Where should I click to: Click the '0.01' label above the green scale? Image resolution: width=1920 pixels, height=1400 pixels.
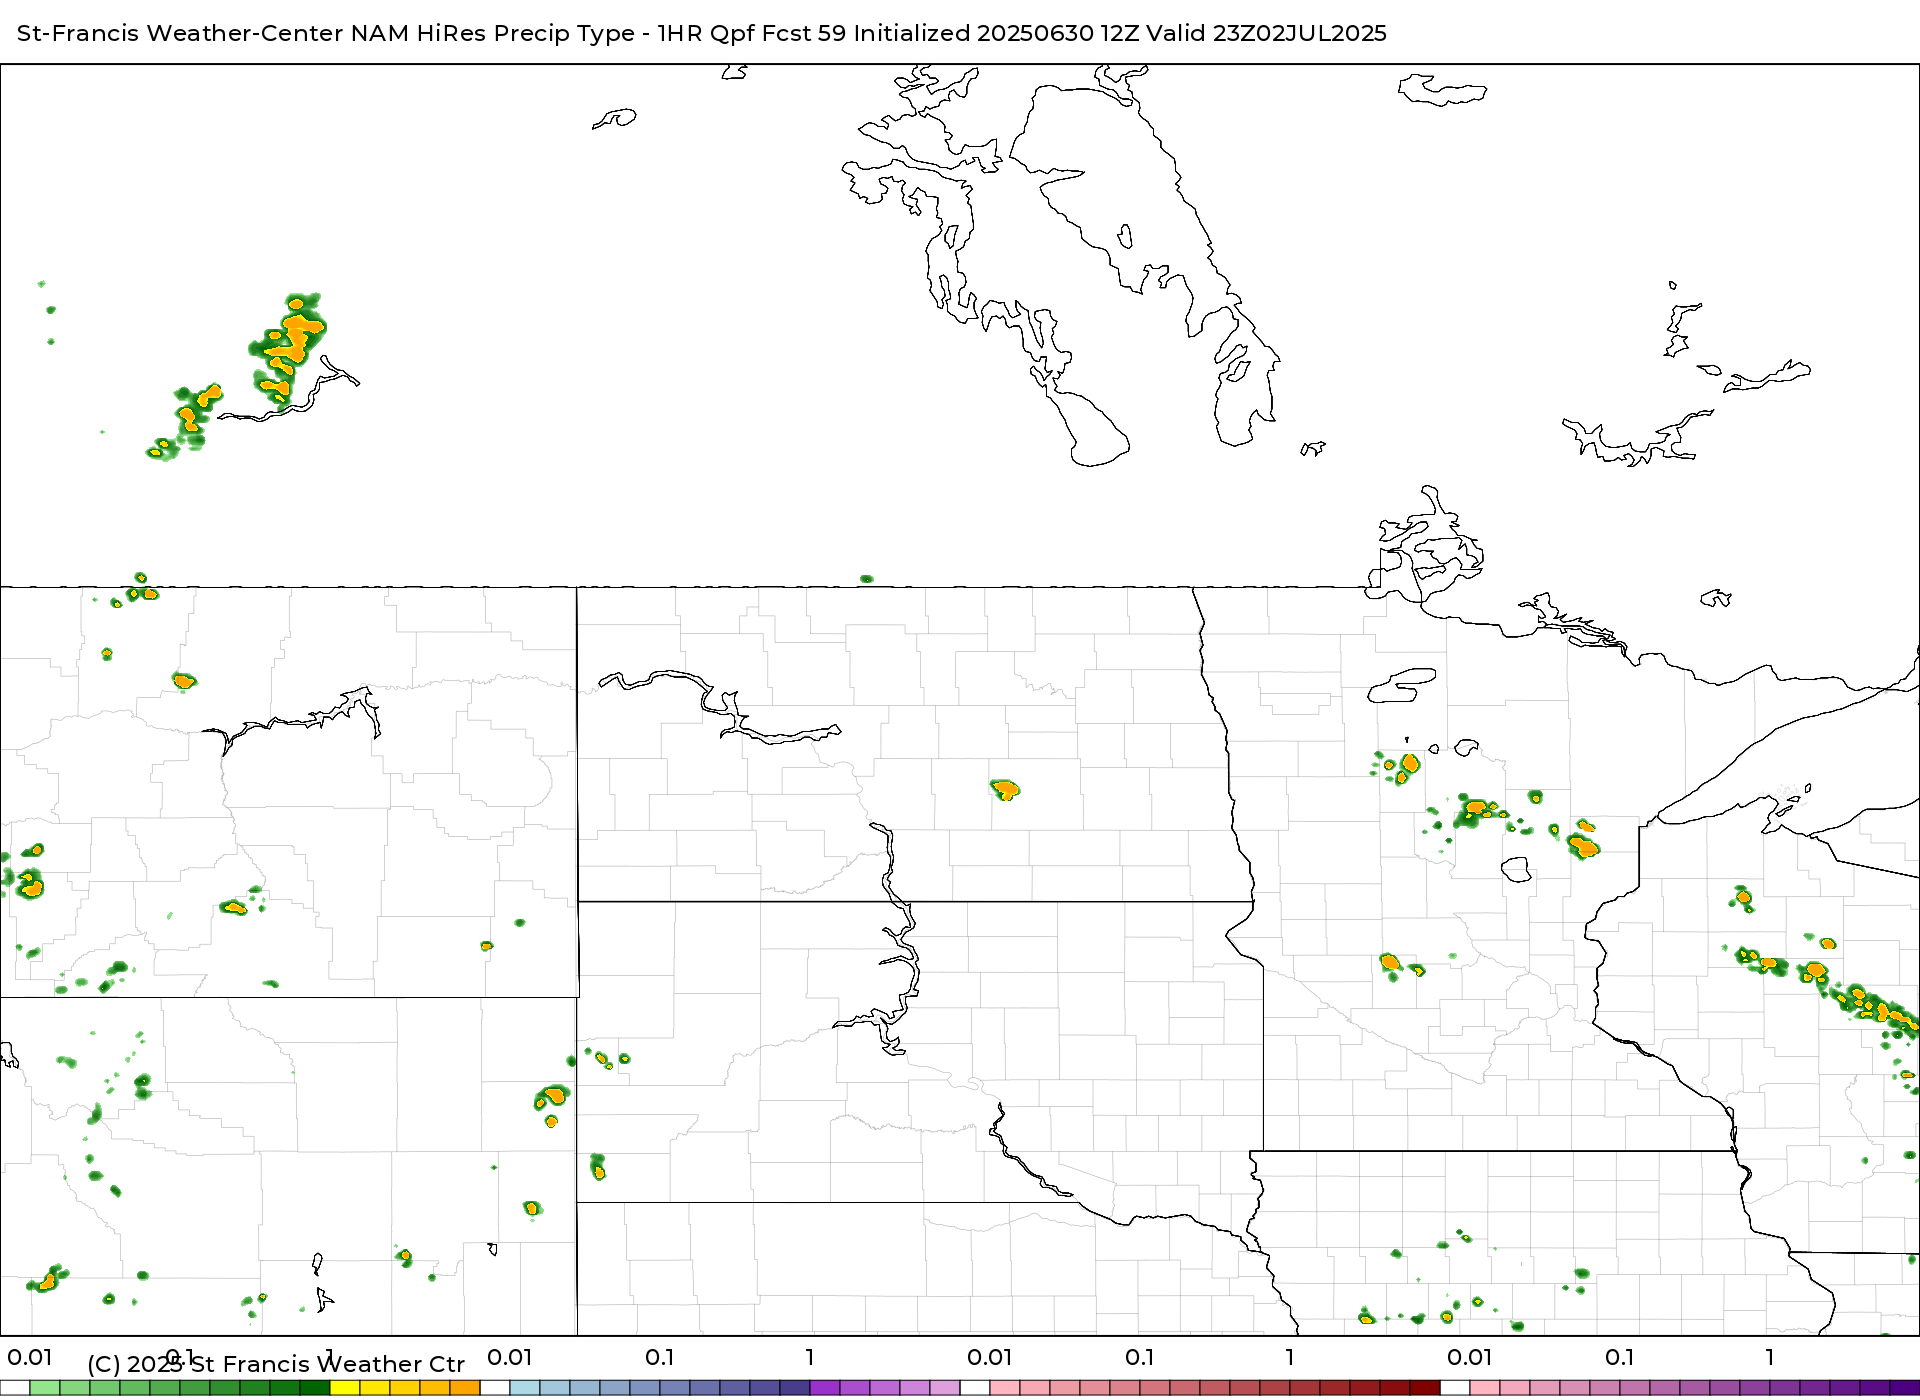click(x=30, y=1357)
